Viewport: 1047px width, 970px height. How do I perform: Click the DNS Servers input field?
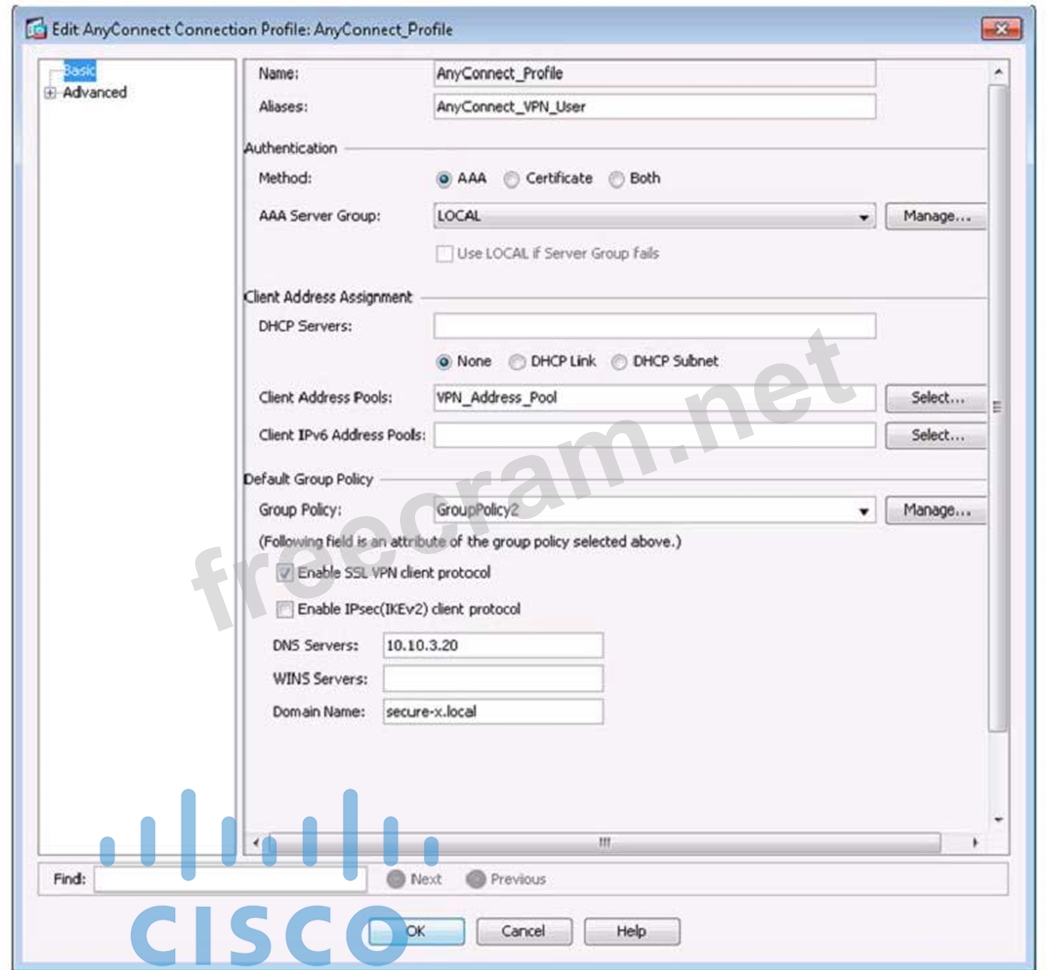pyautogui.click(x=493, y=646)
